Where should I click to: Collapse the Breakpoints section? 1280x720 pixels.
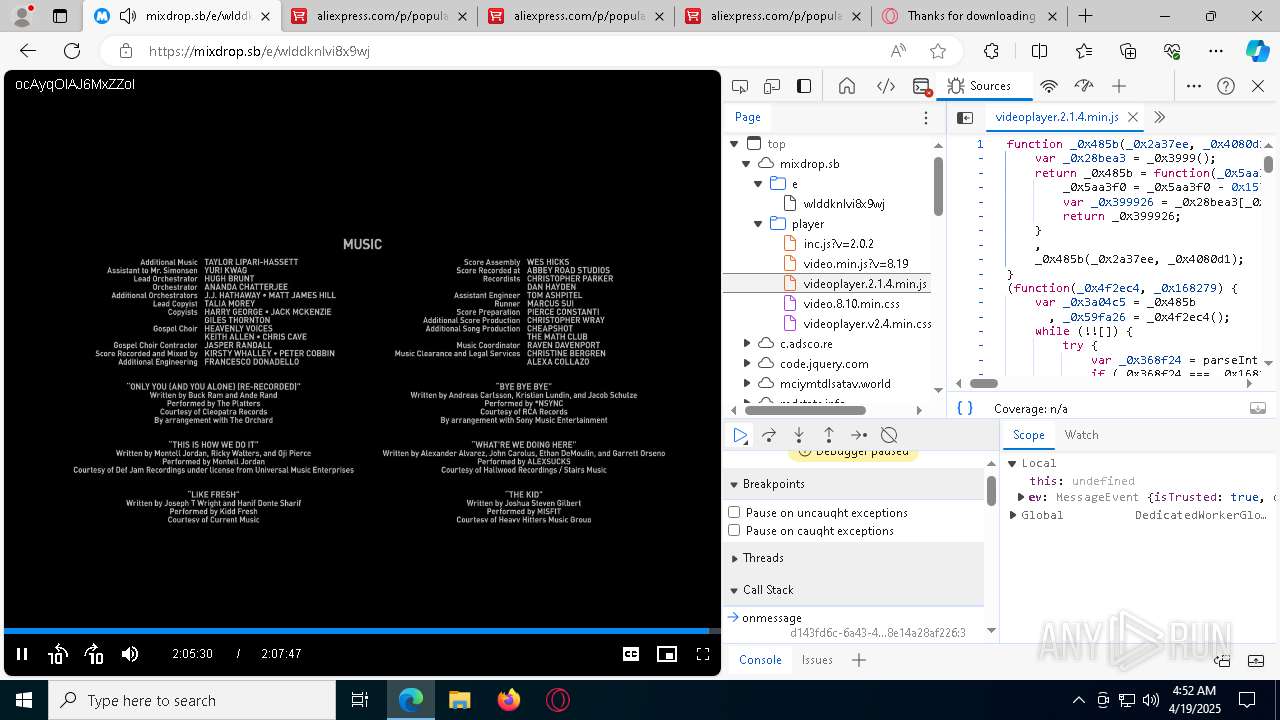(854, 484)
